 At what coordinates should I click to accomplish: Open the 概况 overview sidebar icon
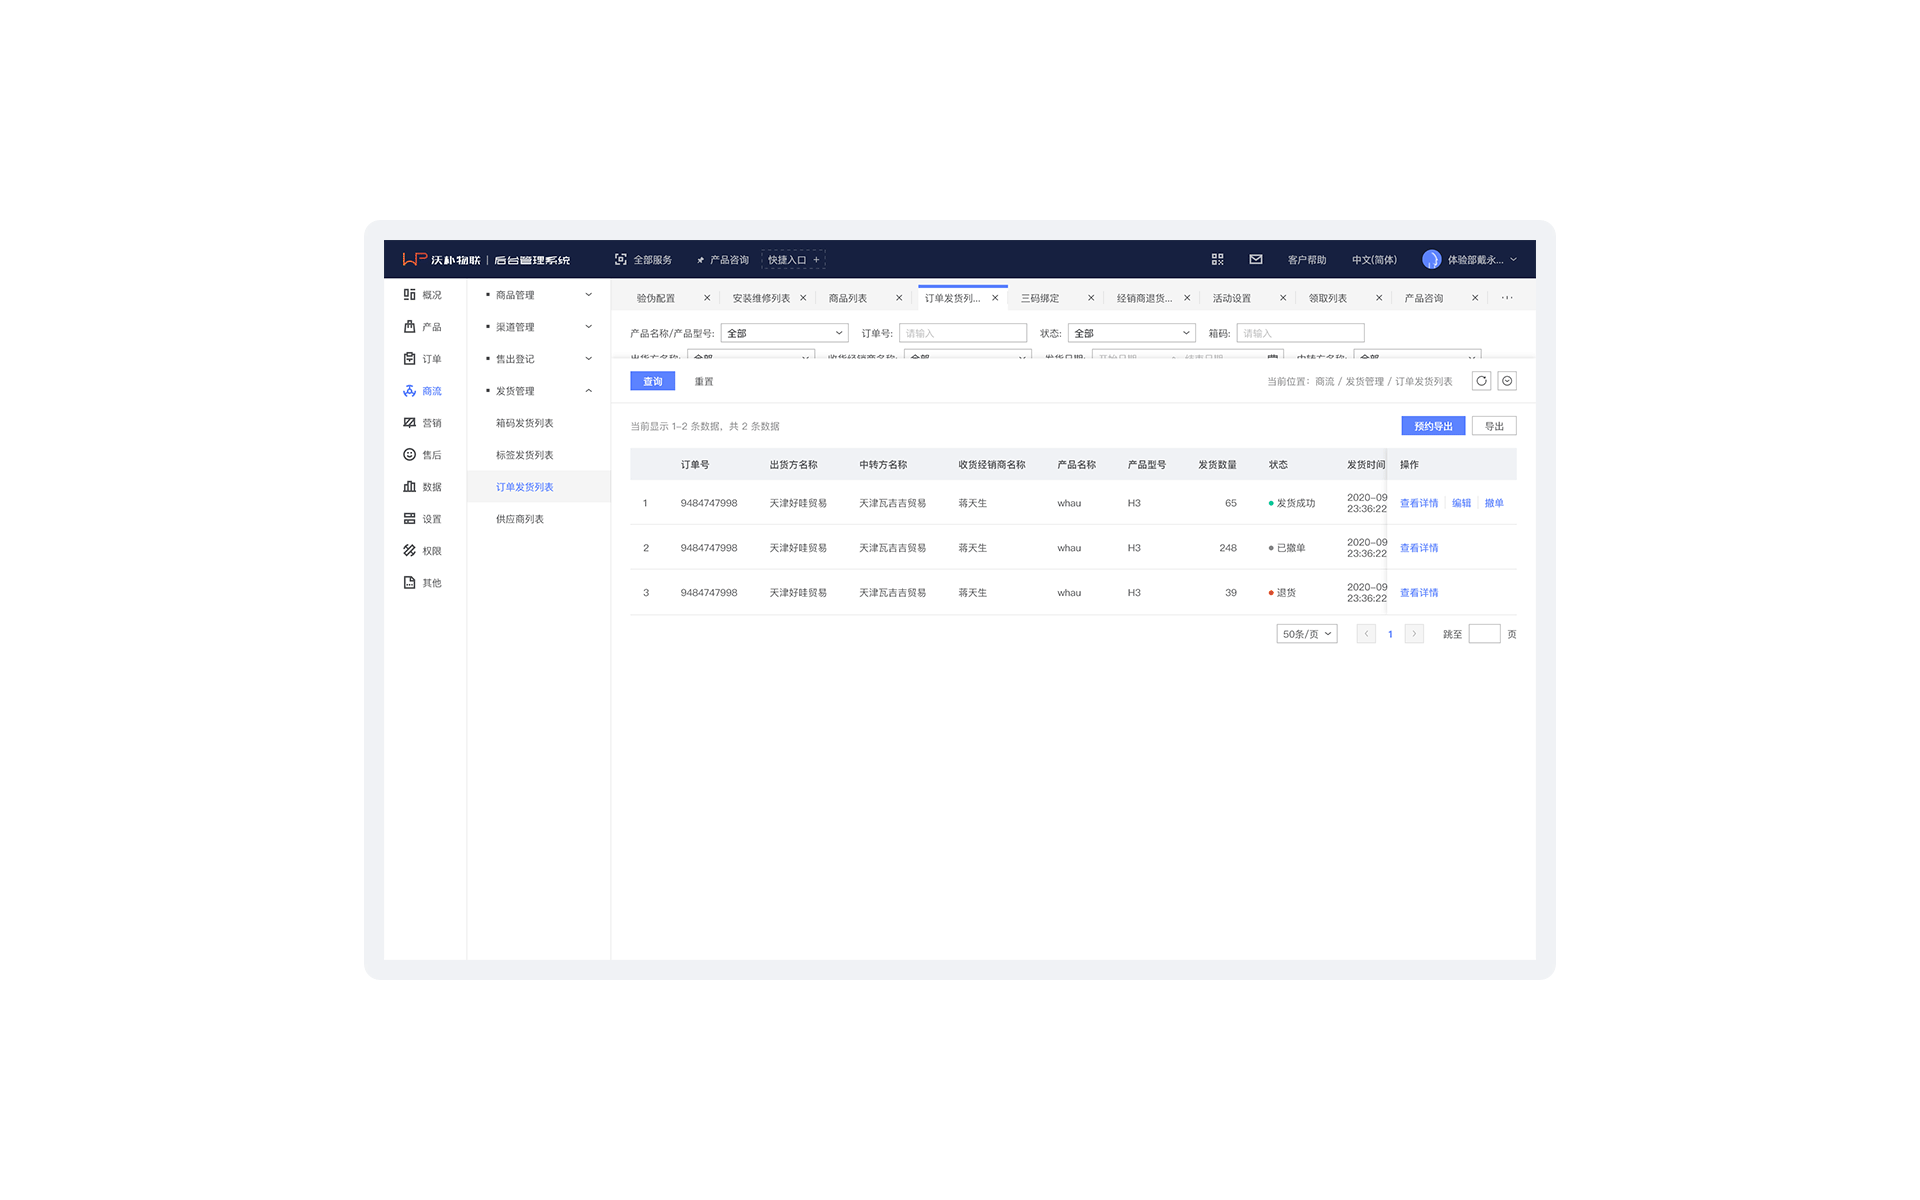409,295
